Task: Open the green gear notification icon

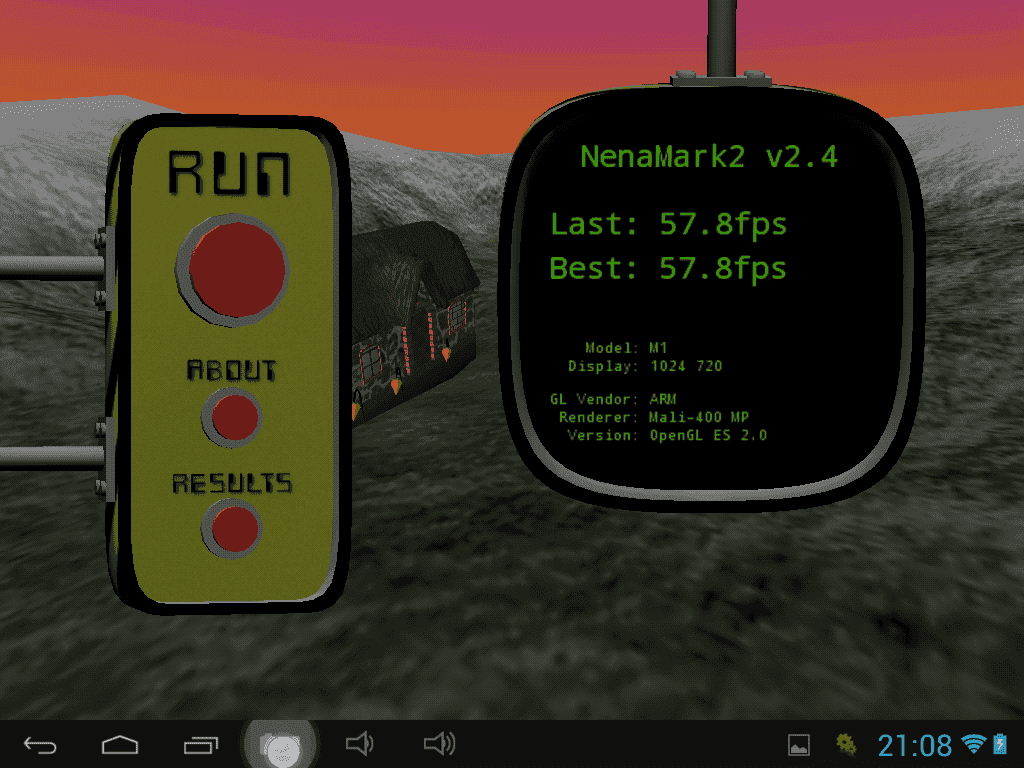Action: (x=846, y=744)
